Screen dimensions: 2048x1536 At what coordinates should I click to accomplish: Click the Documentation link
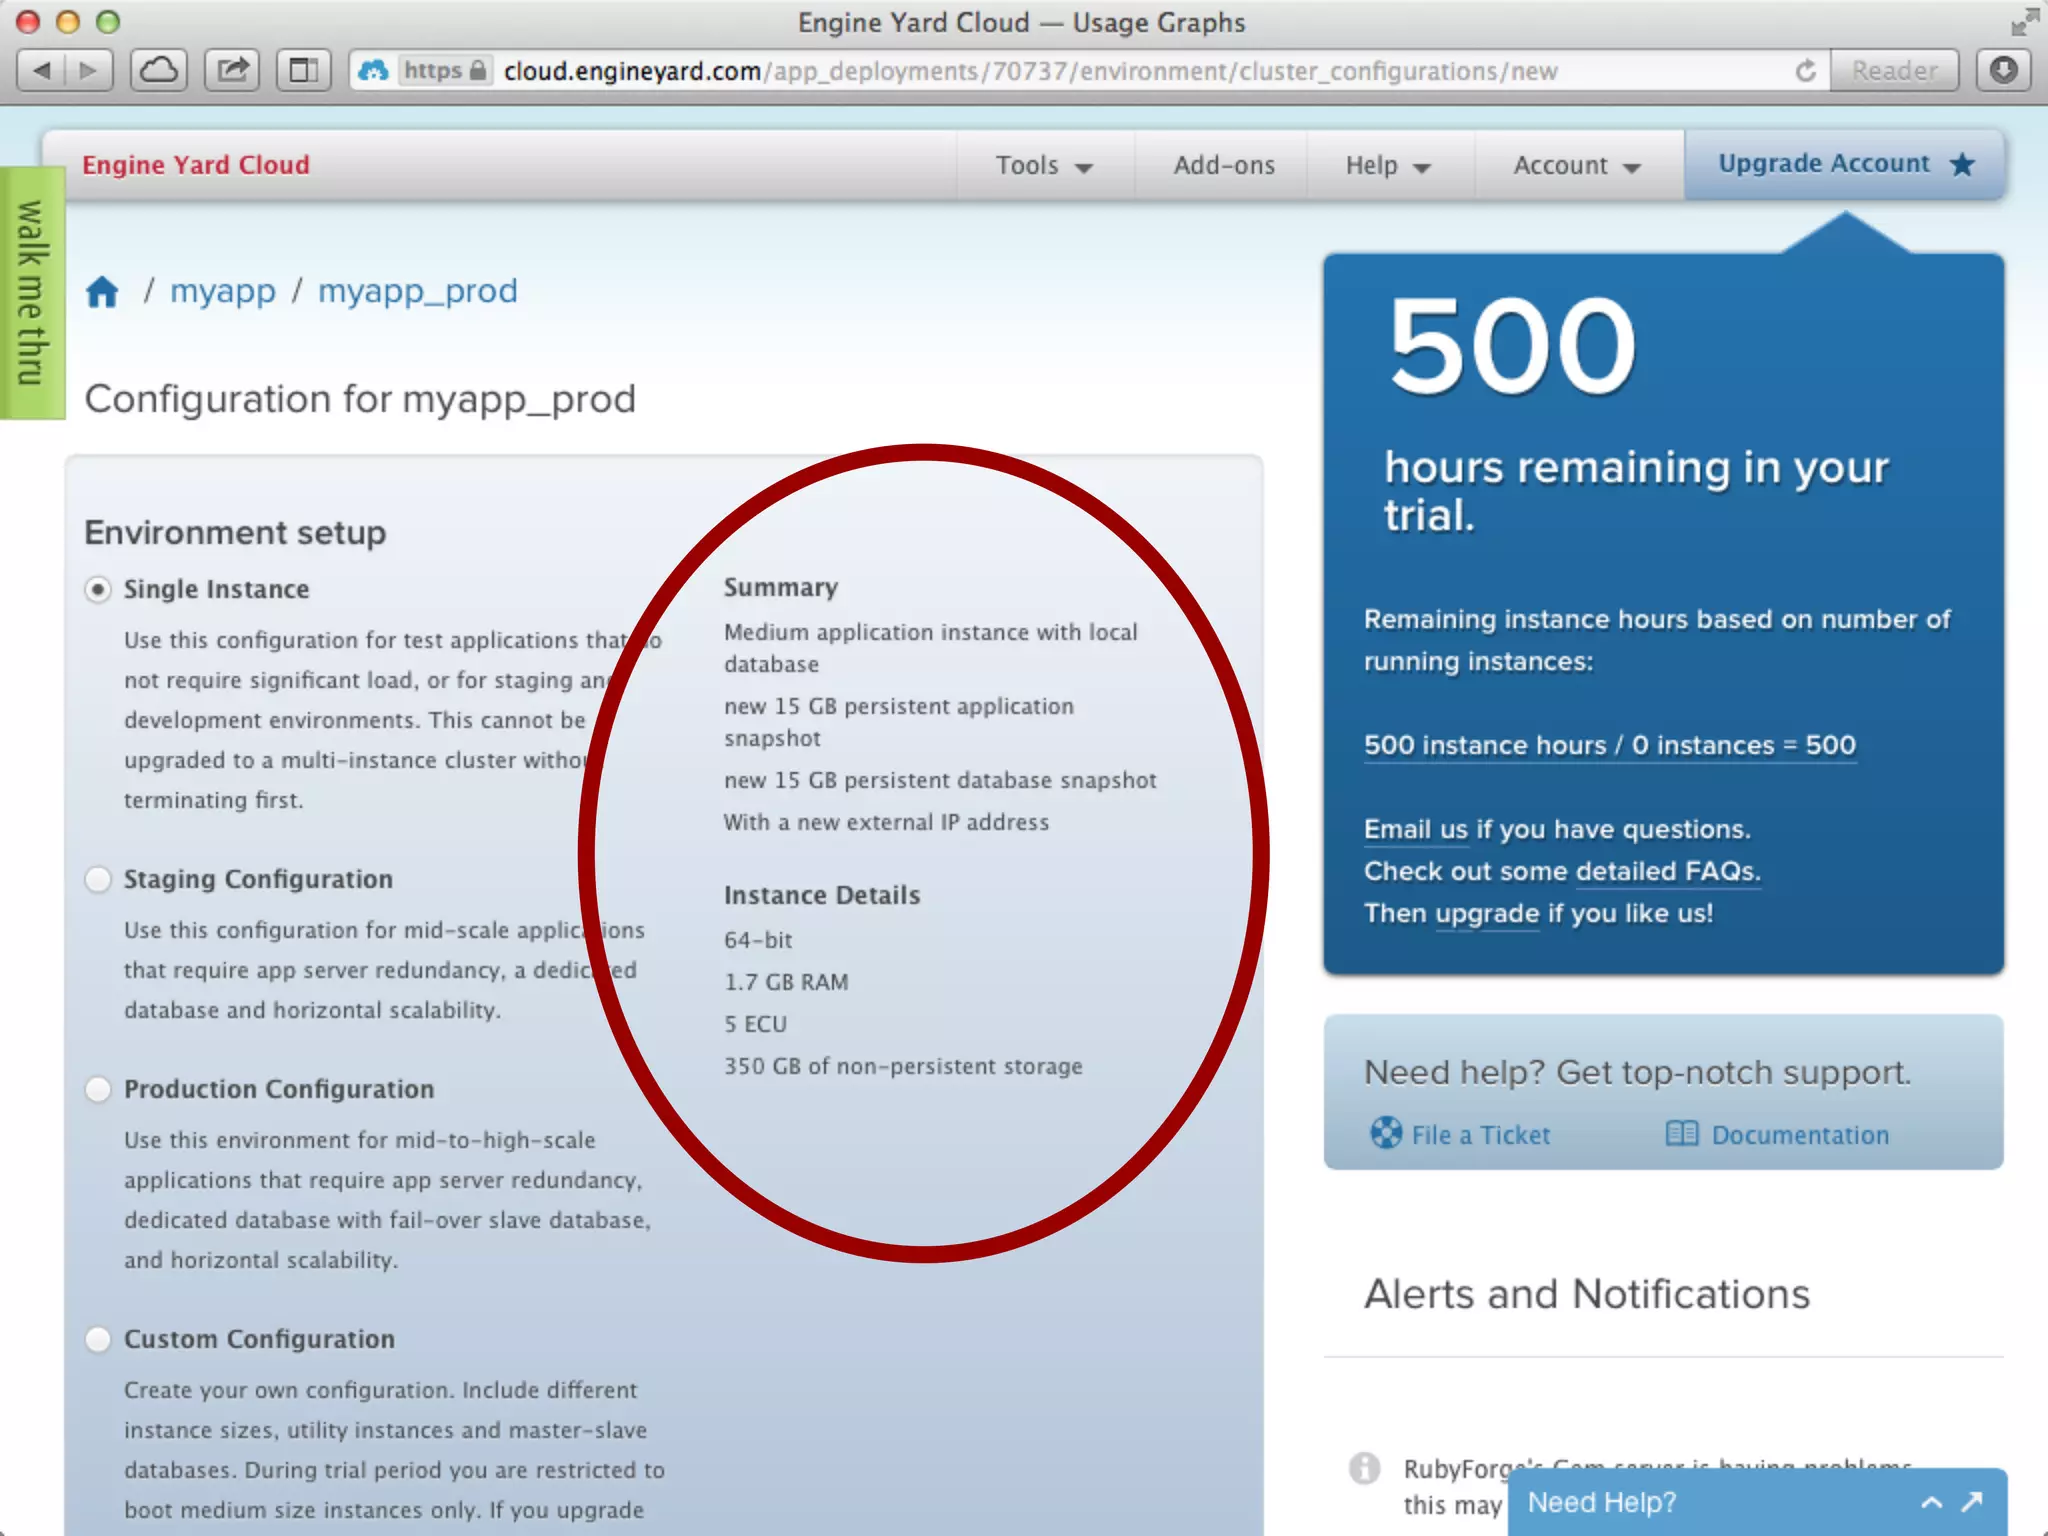(1799, 1135)
